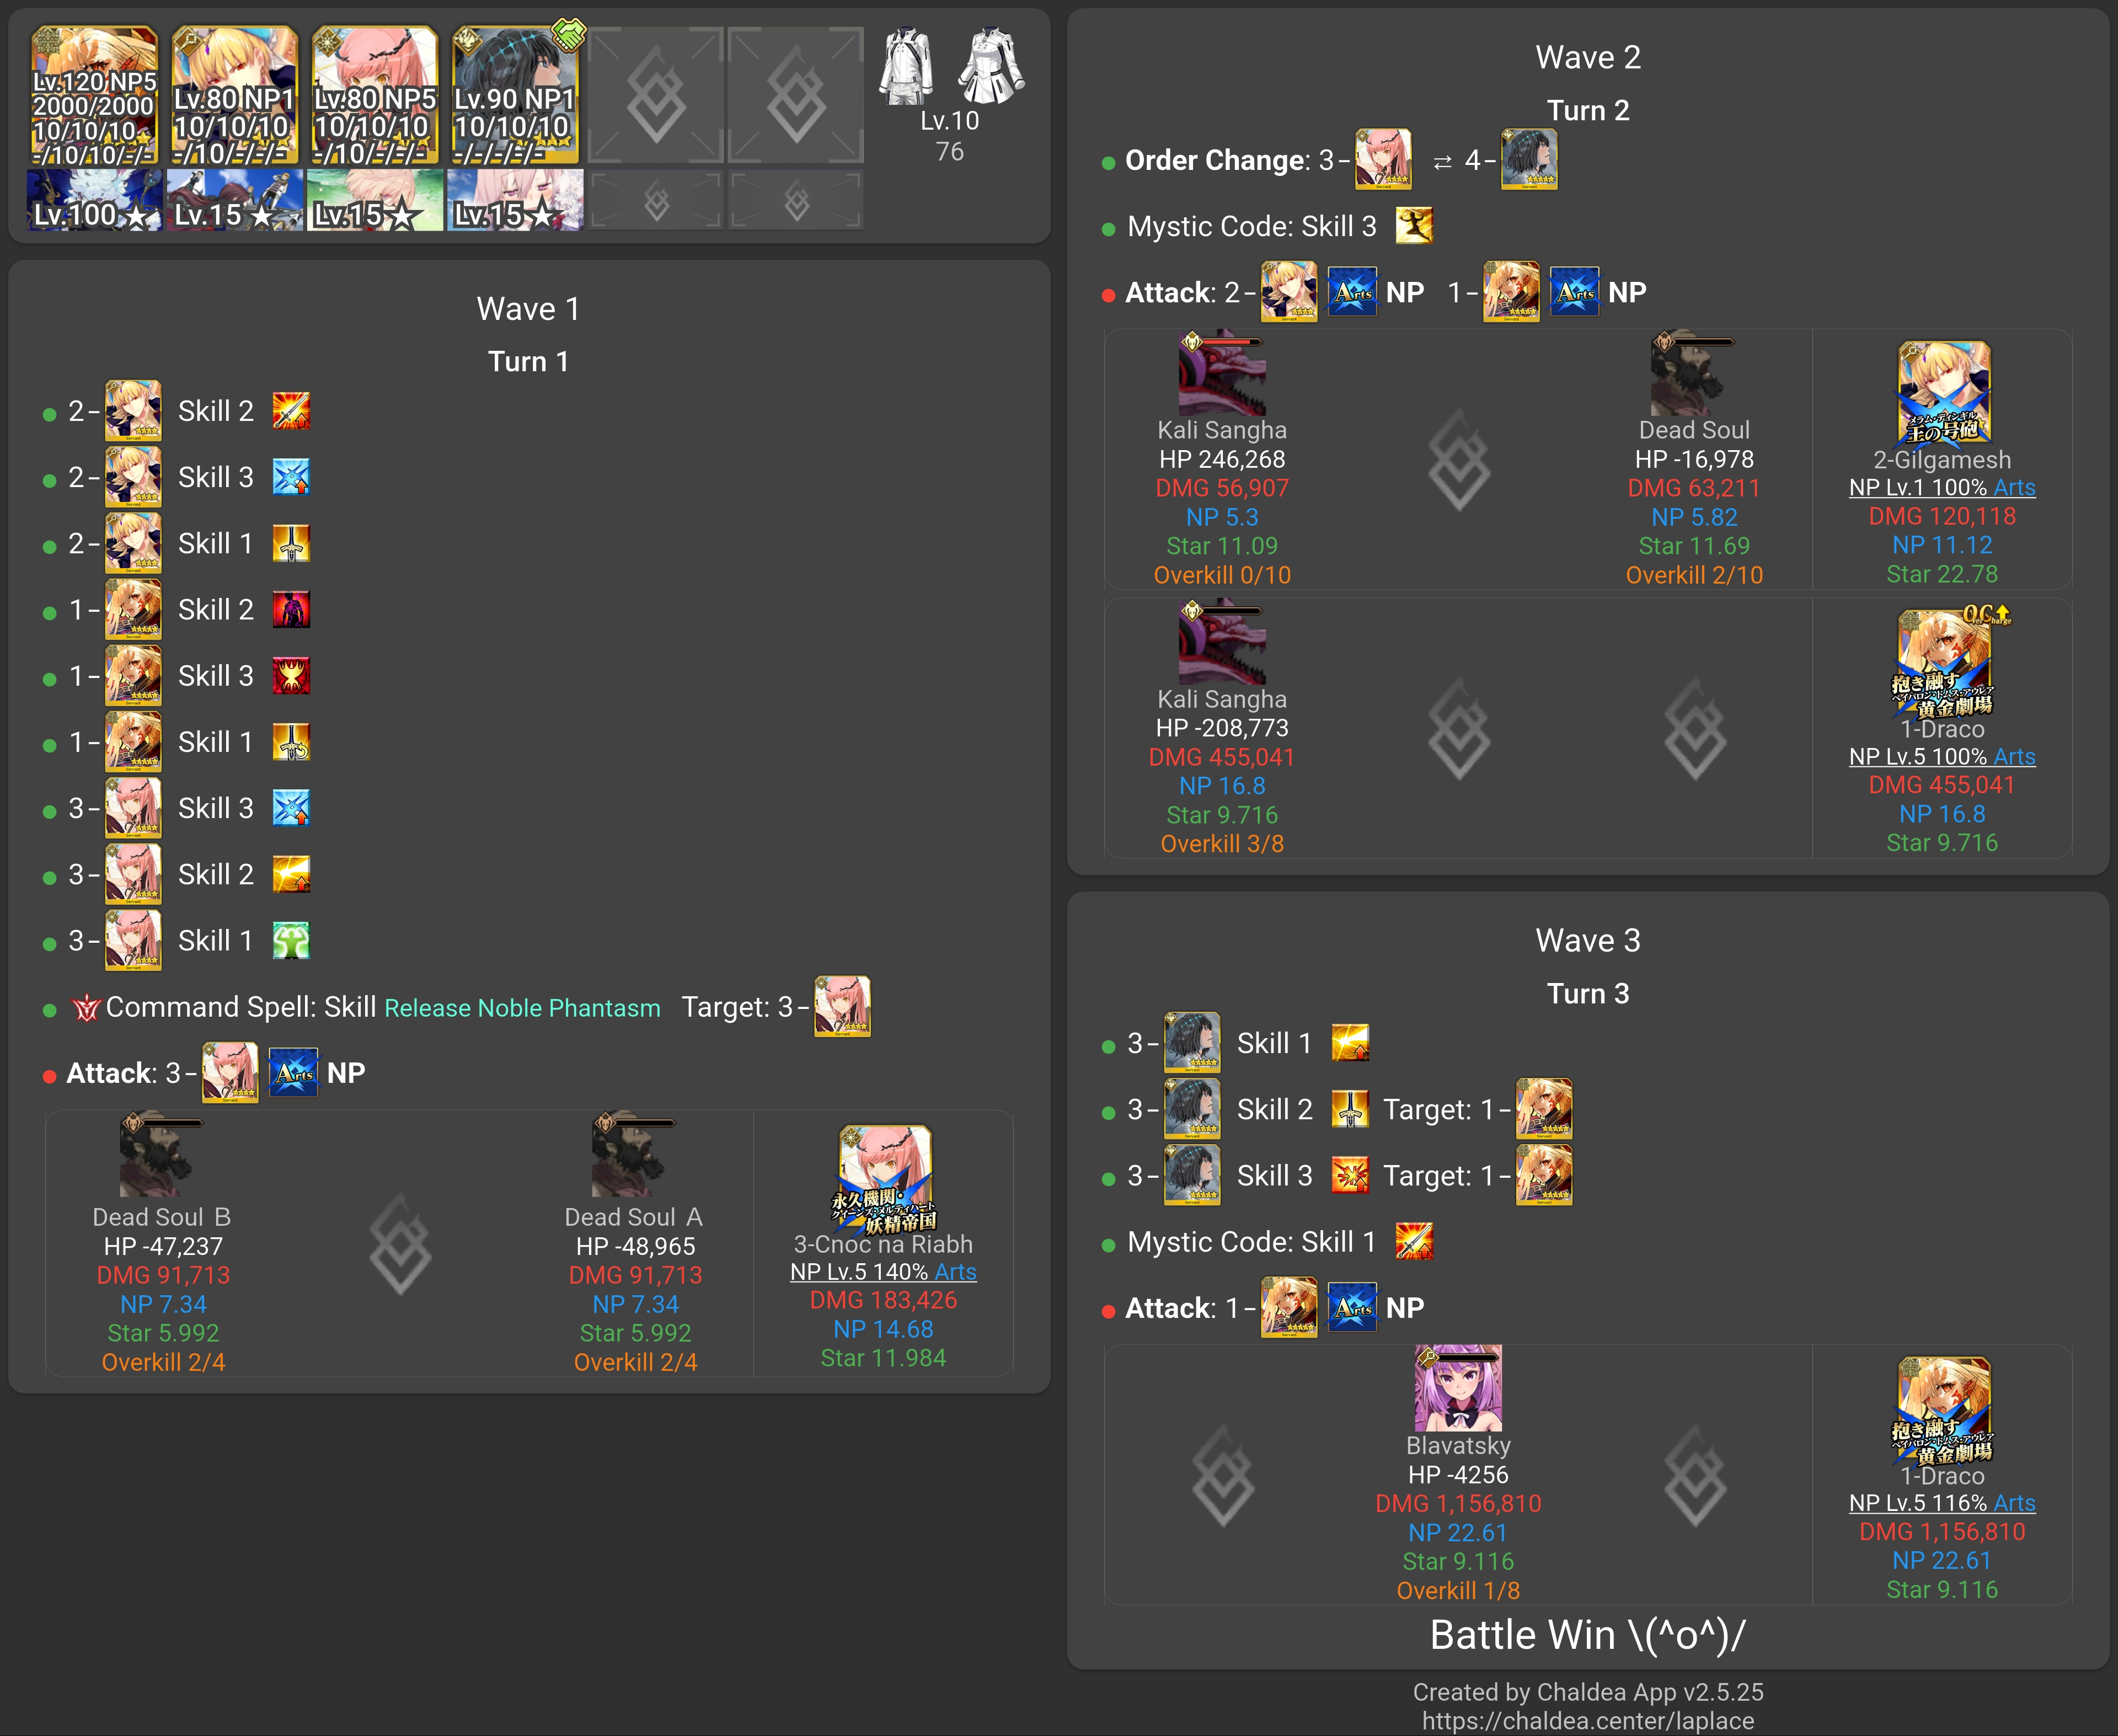Click Release Noble Phantasm skill text

click(522, 1008)
